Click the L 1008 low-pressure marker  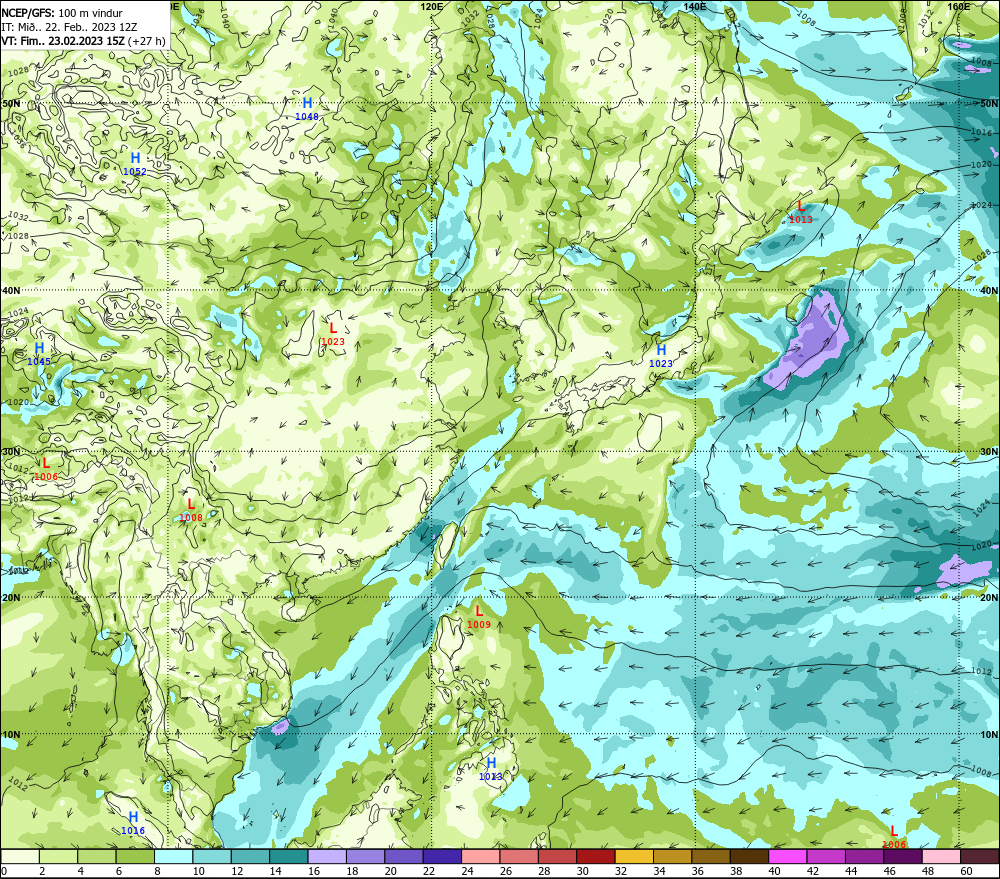(x=190, y=510)
